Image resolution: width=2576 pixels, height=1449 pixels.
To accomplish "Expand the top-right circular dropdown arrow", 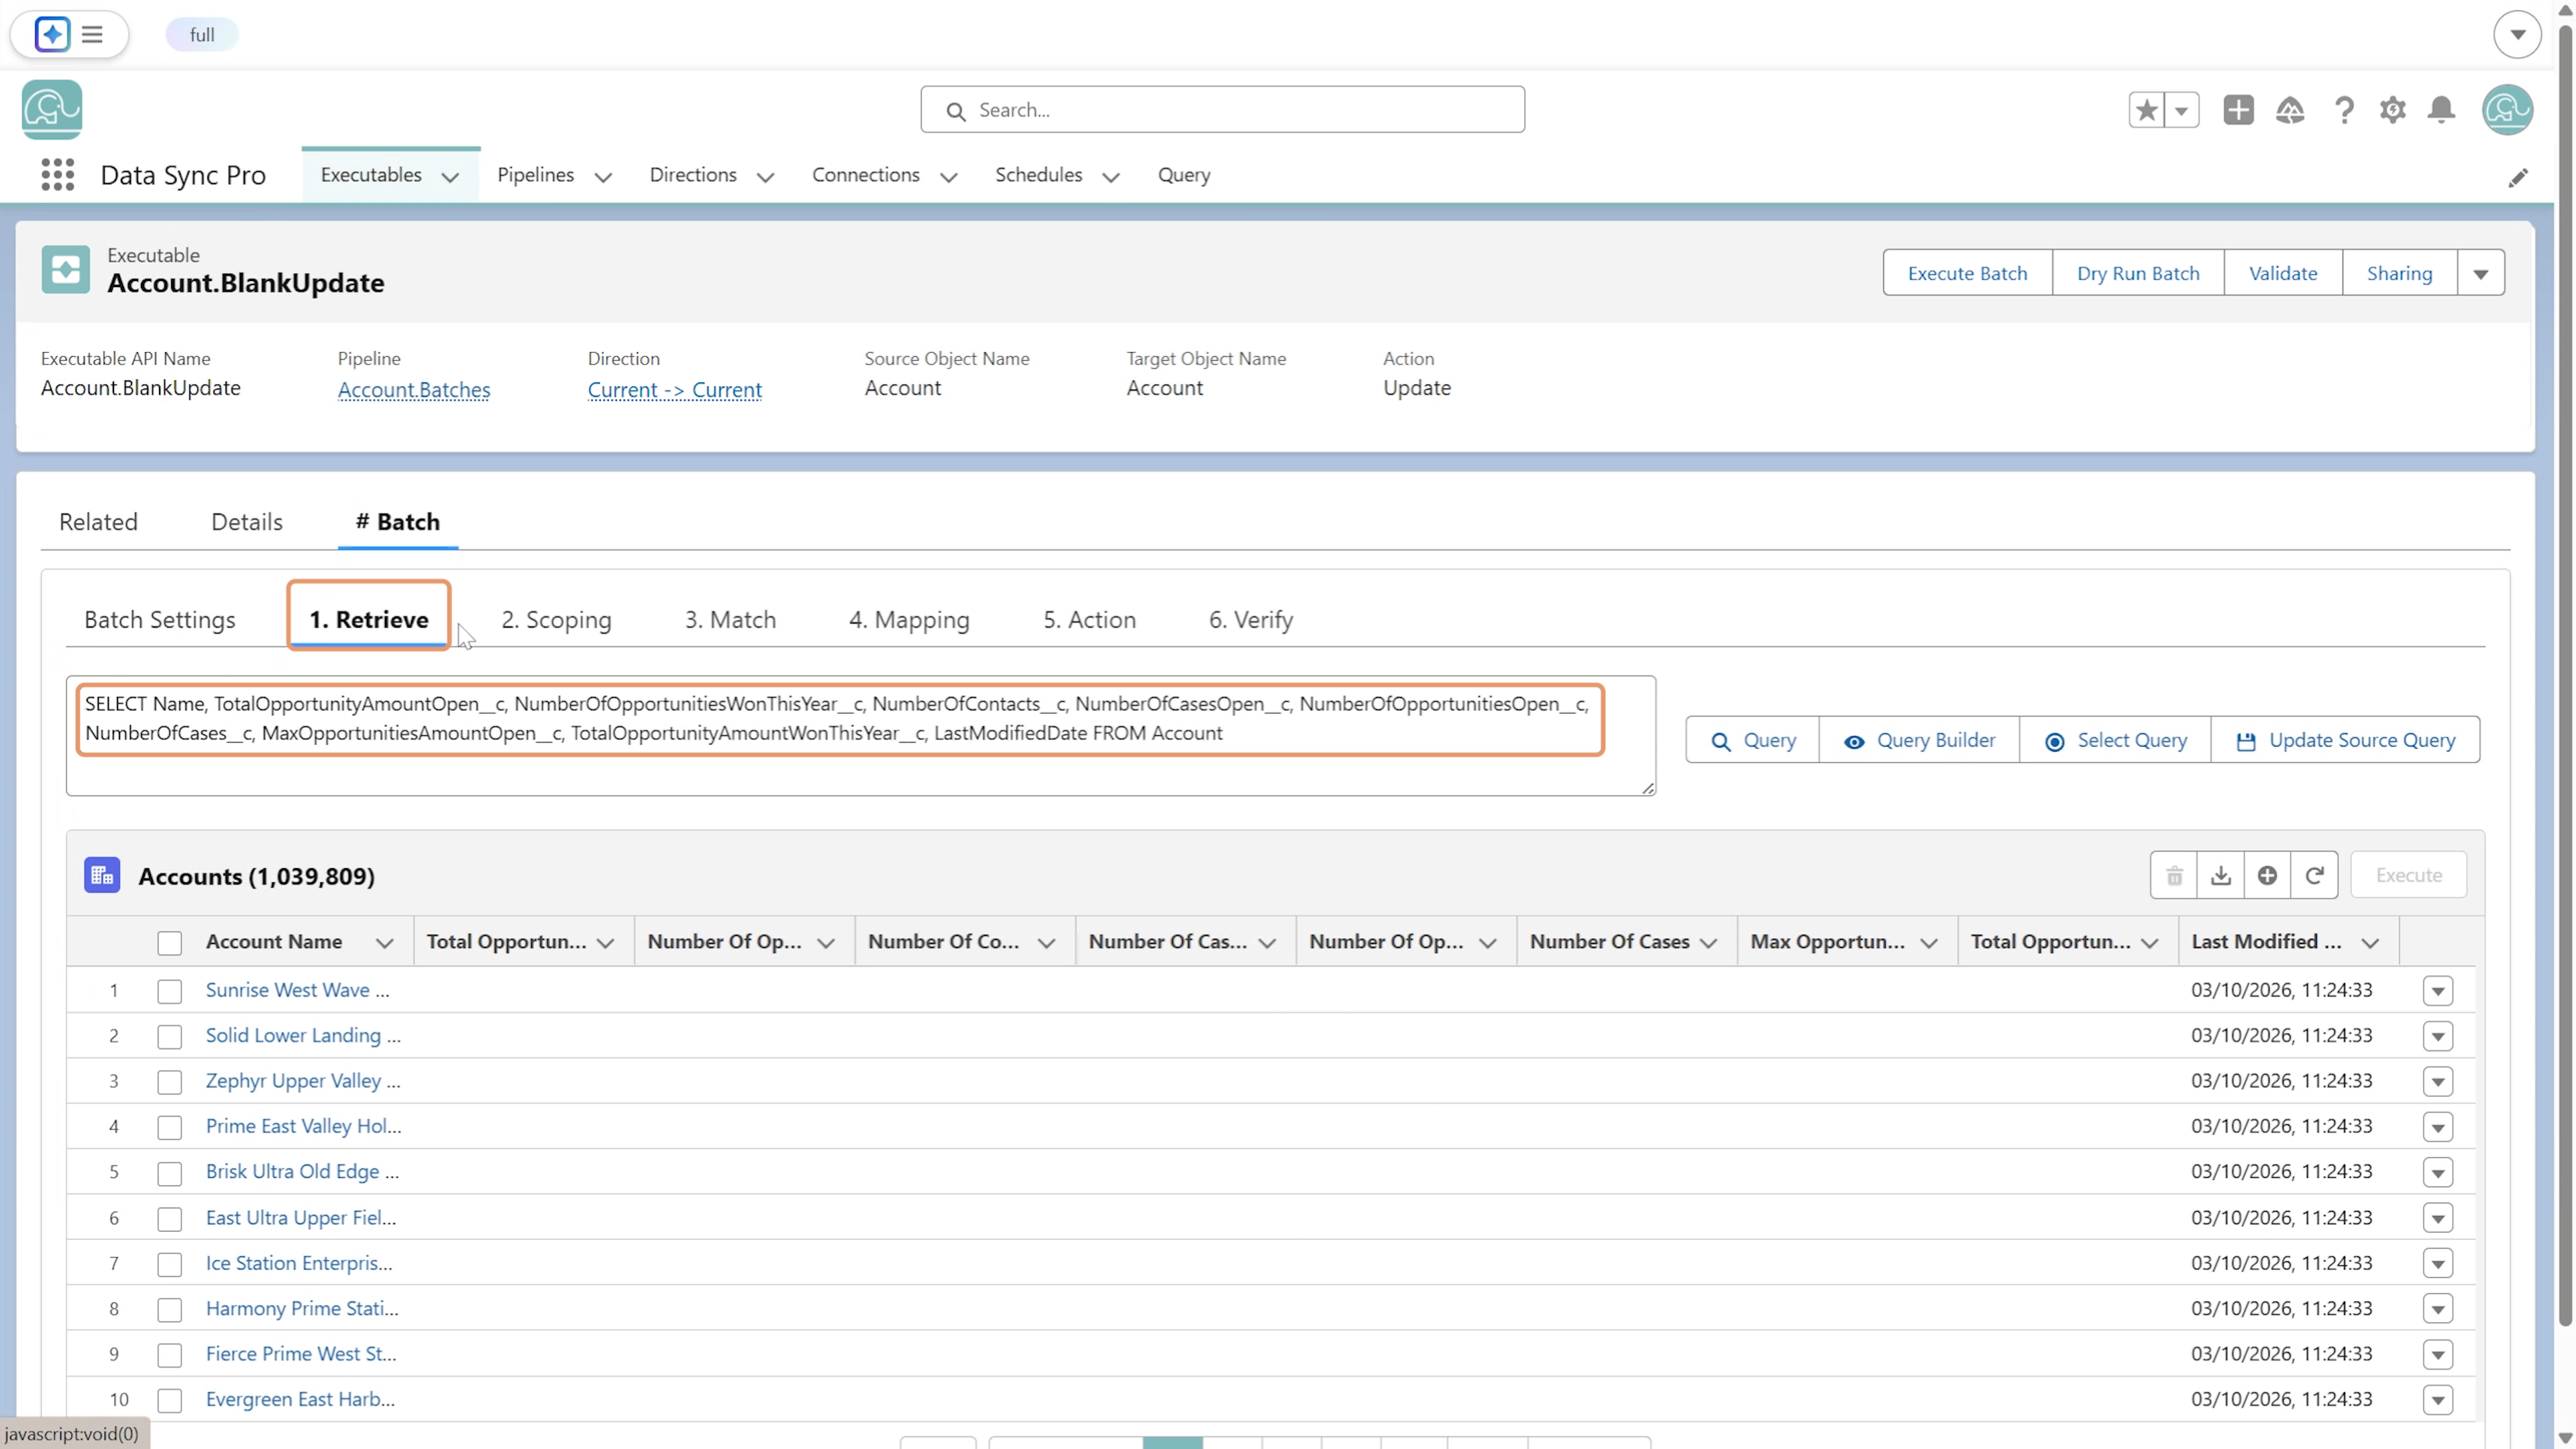I will click(2517, 35).
